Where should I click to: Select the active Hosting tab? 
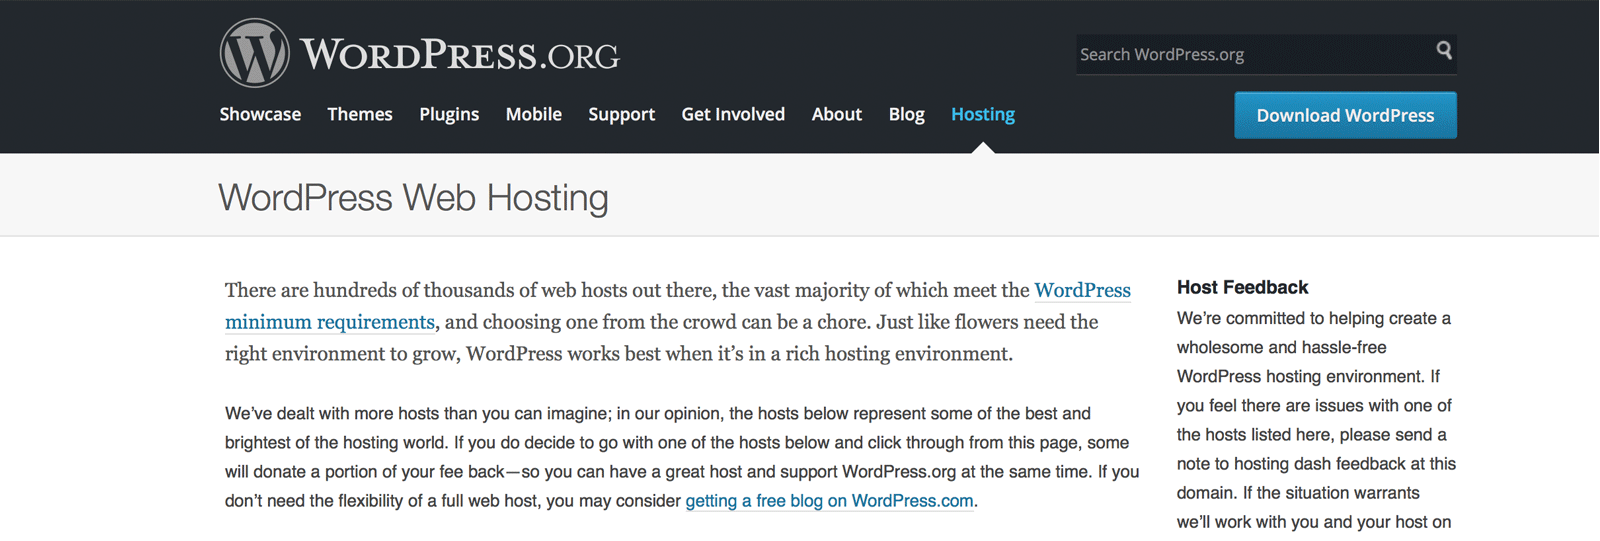click(982, 114)
